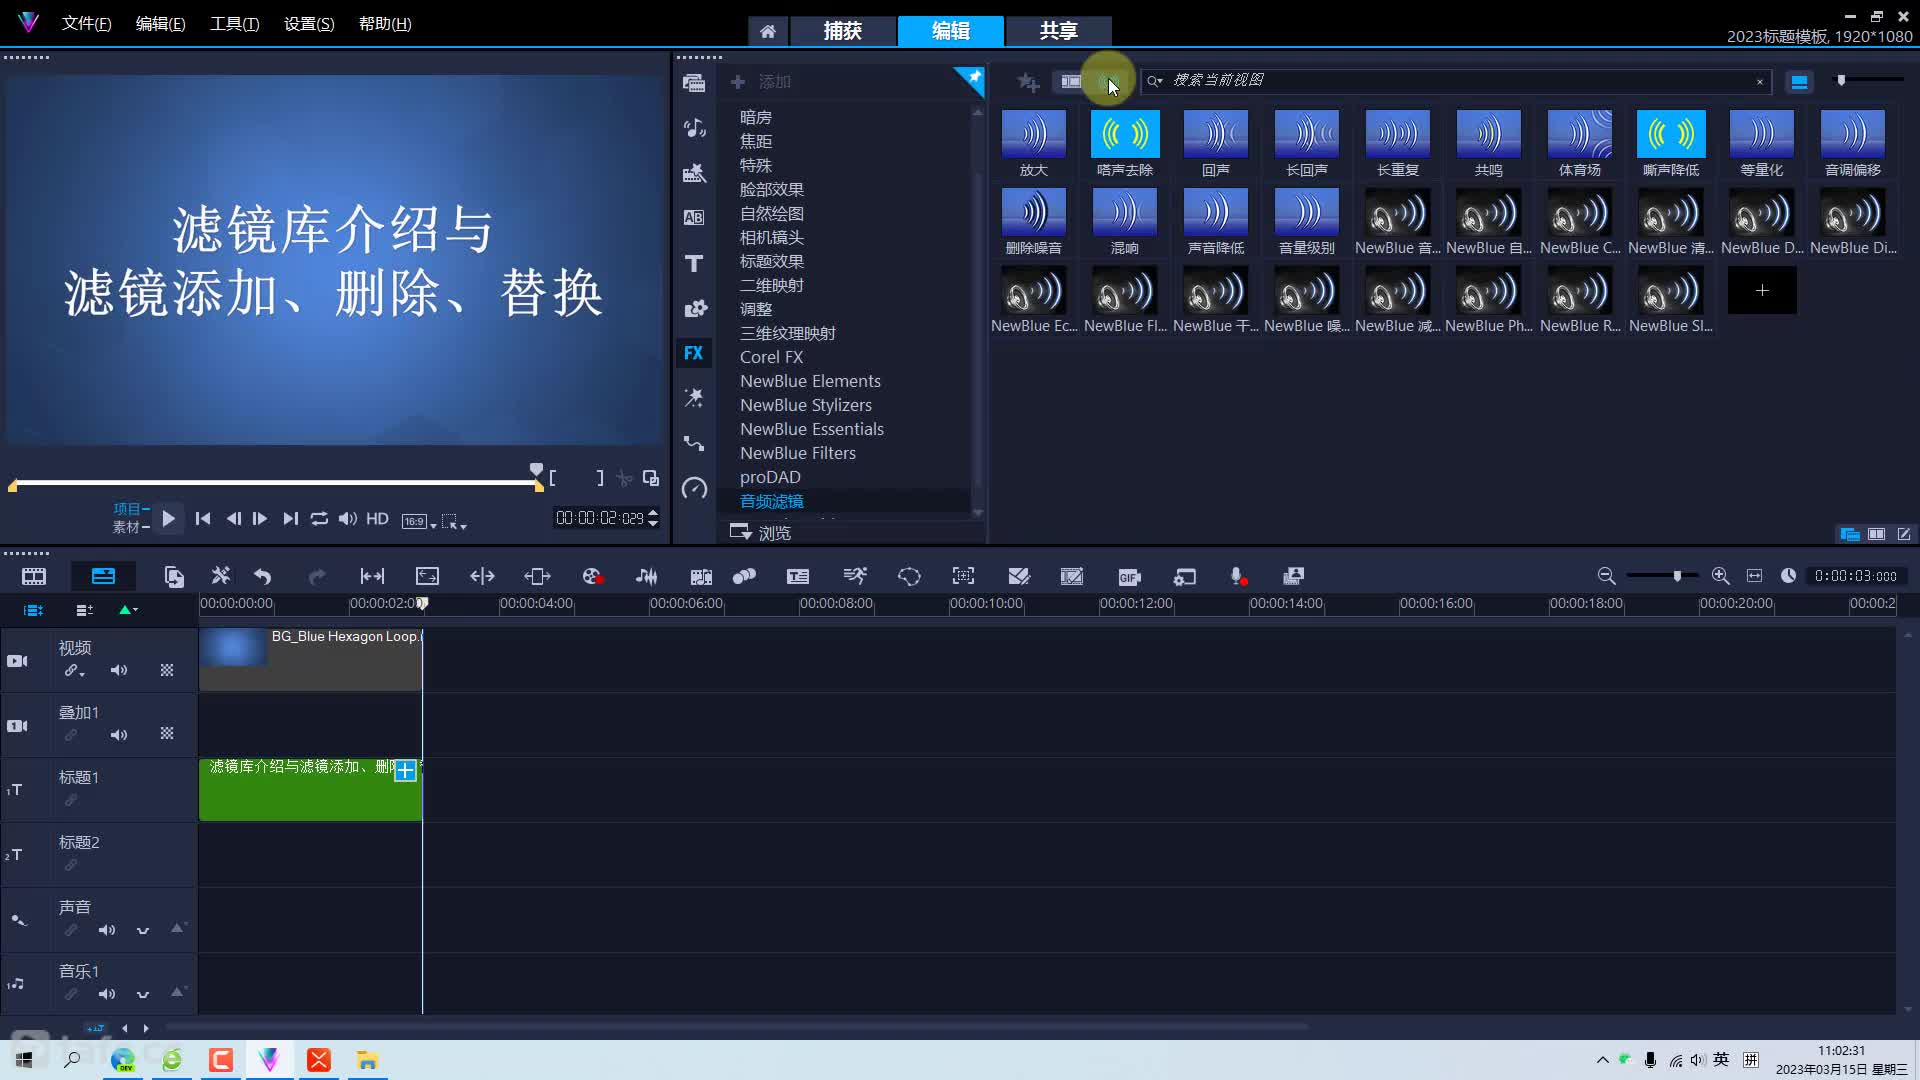Screen dimensions: 1920x1080
Task: Click the Home tab icon
Action: [767, 32]
